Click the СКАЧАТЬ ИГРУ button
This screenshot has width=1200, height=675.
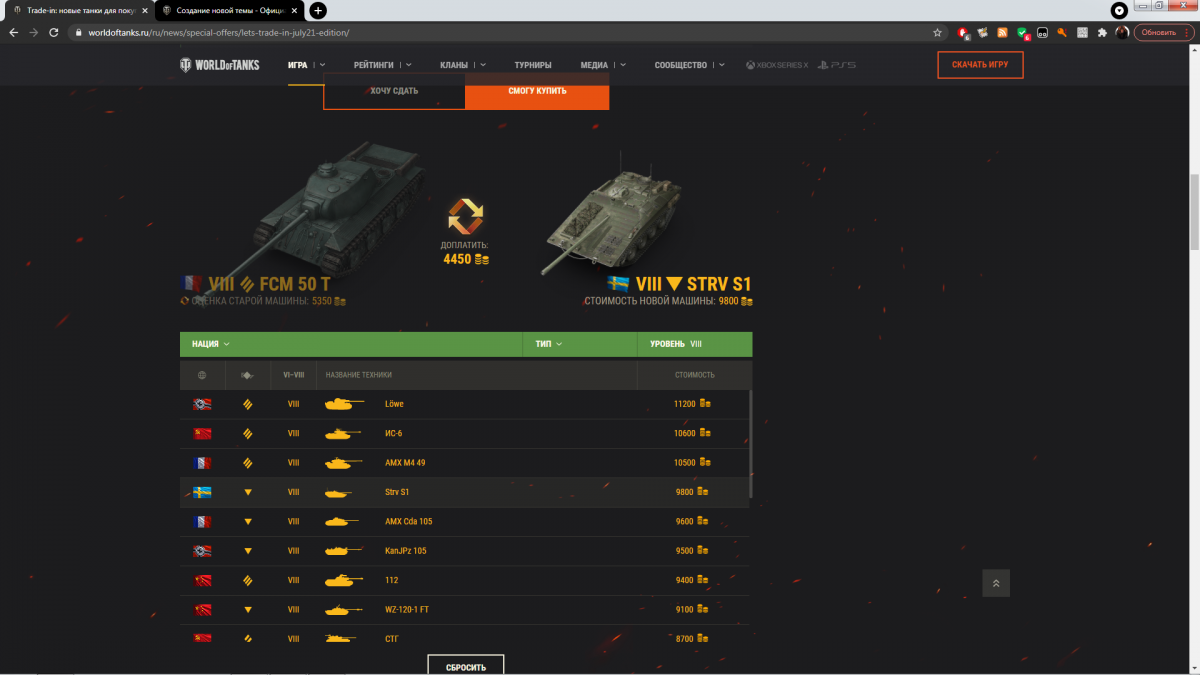coord(980,65)
